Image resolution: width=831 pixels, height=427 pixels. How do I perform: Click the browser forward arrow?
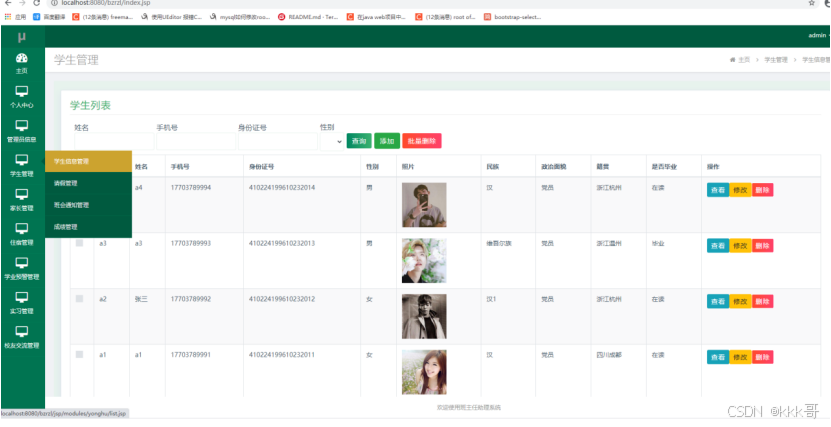coord(22,3)
